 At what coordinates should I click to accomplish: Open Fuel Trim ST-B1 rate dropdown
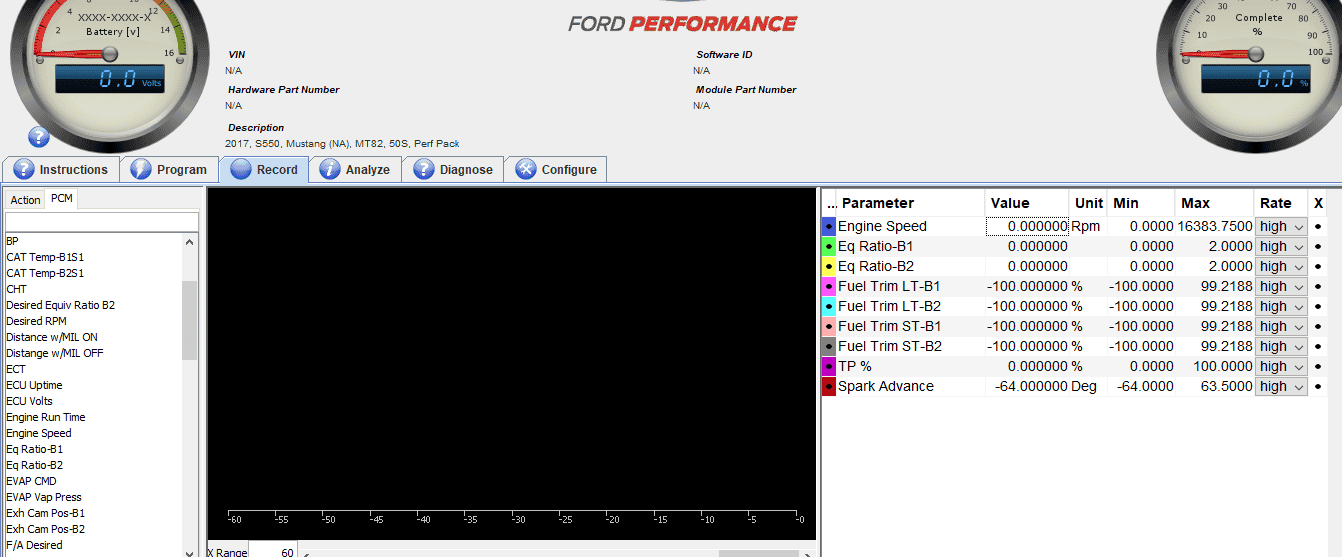(1281, 327)
